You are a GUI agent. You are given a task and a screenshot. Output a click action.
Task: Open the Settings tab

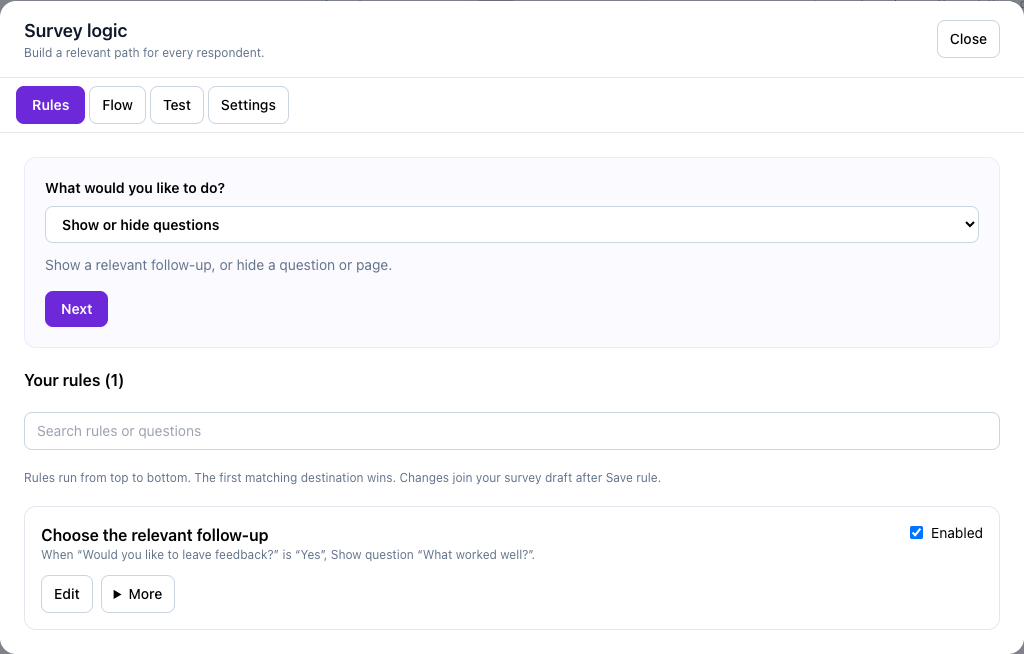248,105
